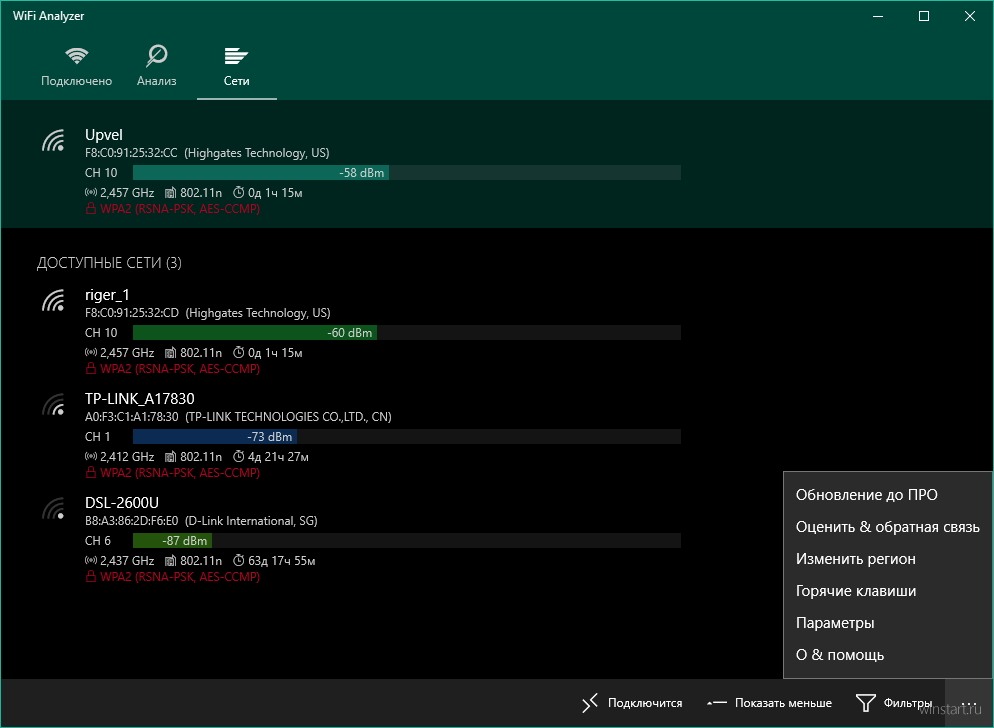Click the TP-LINK_A17830 frequency antenna icon

pos(91,456)
